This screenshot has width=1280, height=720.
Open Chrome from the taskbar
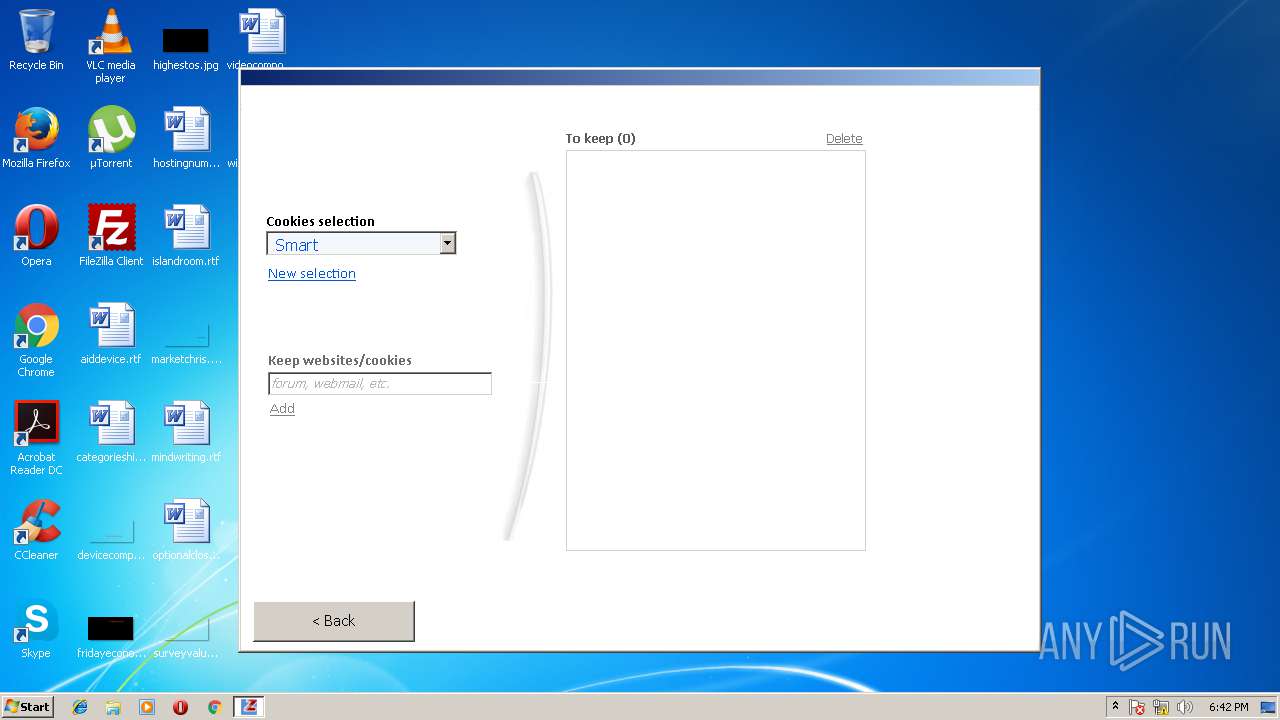(214, 707)
